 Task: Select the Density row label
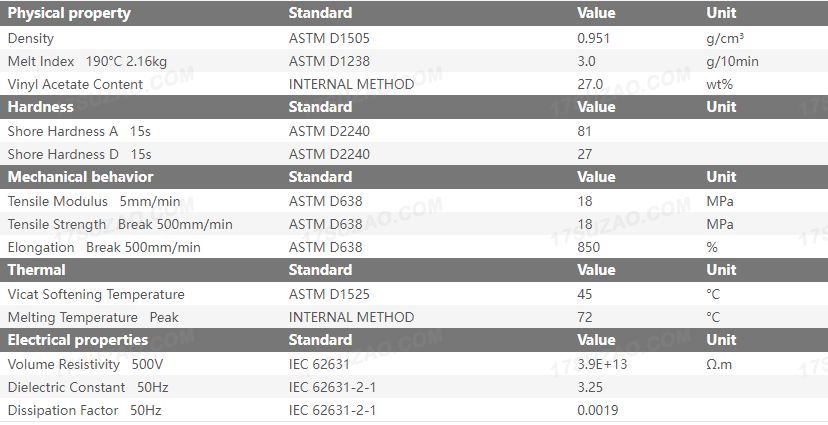click(x=31, y=38)
